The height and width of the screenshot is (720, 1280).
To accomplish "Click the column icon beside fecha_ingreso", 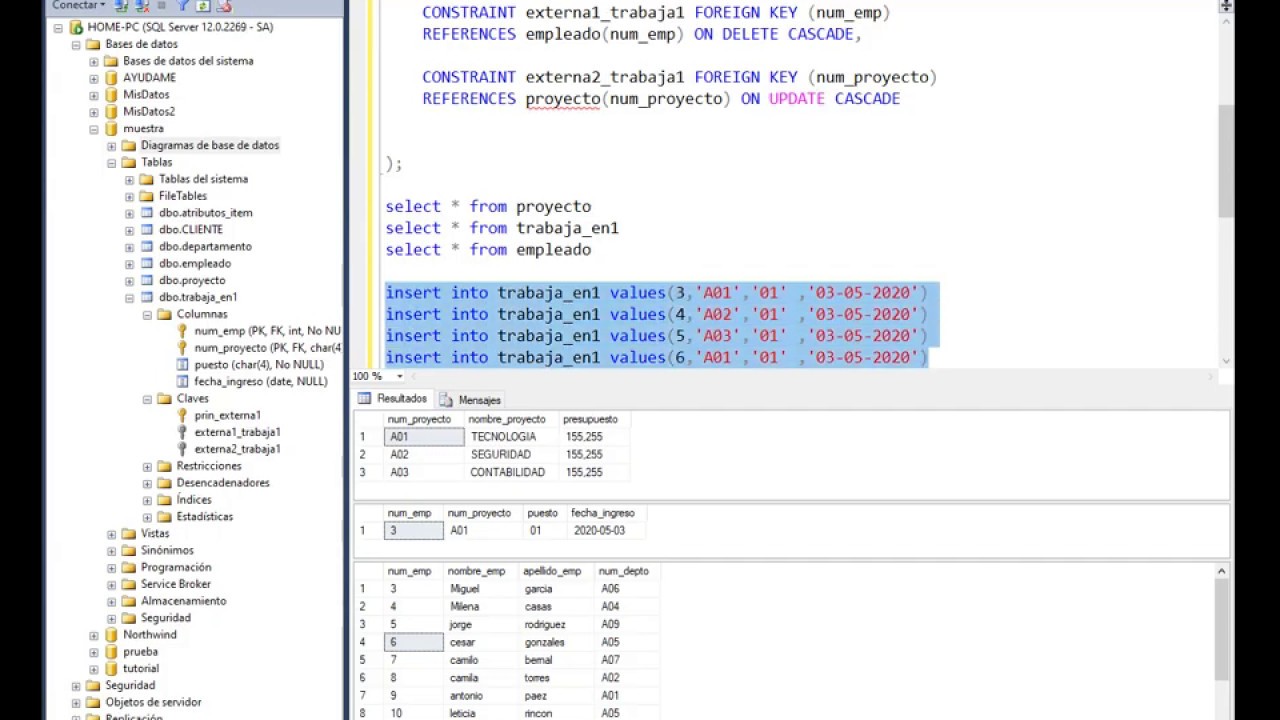I will pos(183,382).
